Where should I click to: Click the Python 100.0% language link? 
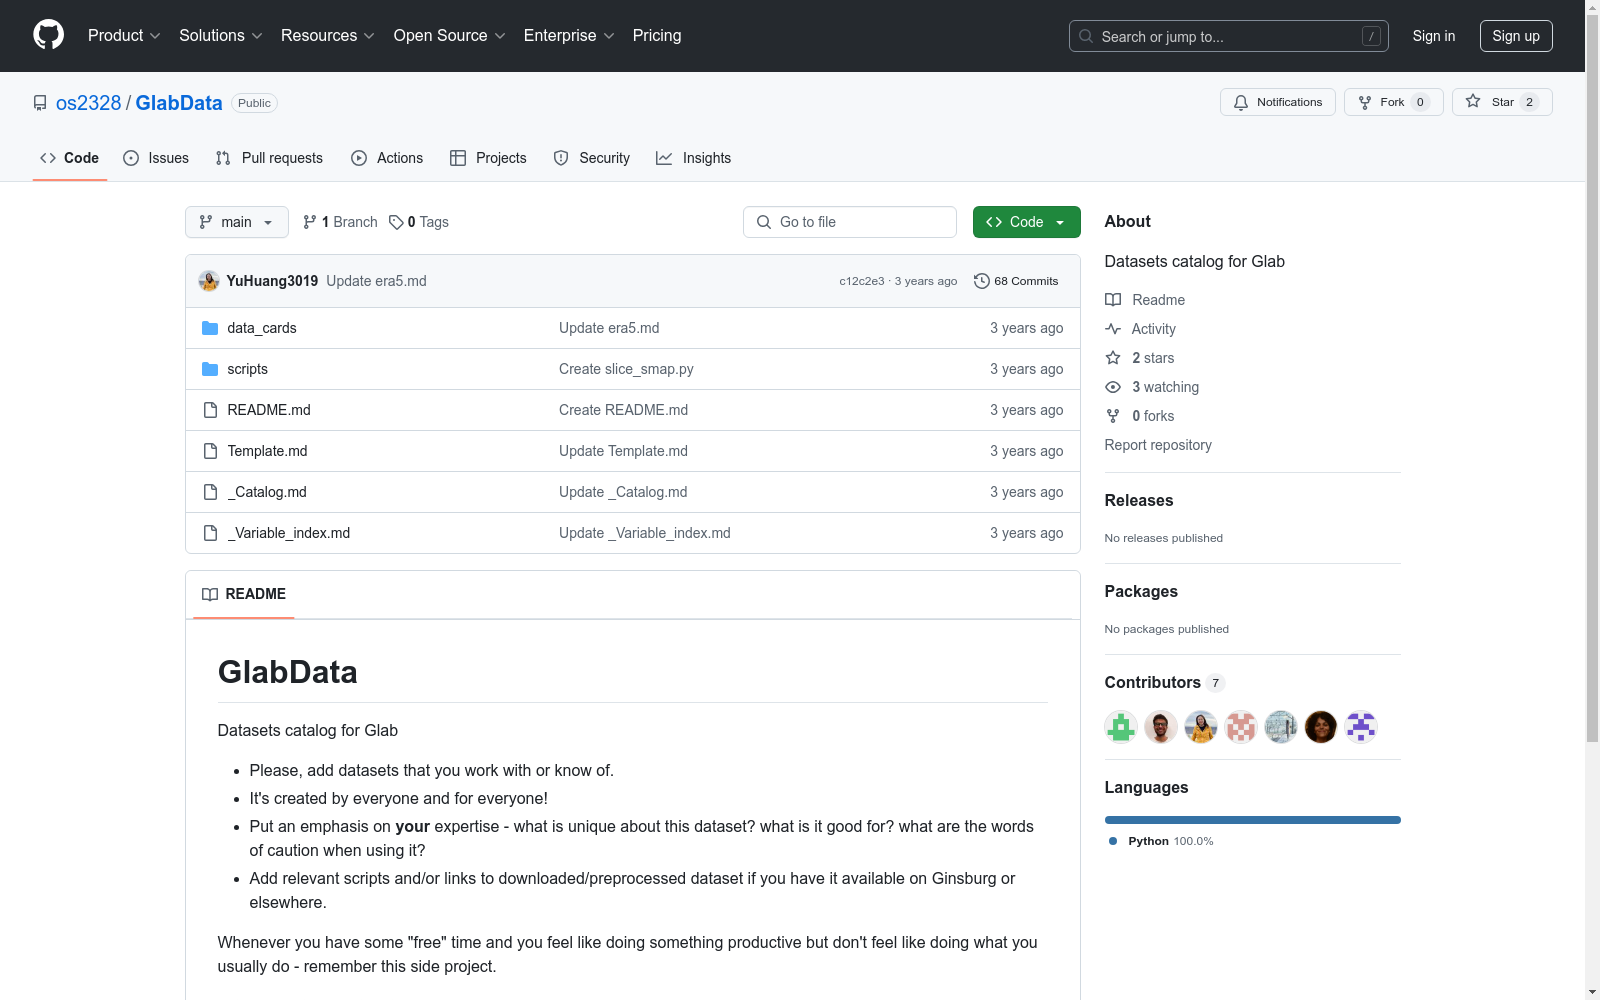pyautogui.click(x=1161, y=841)
